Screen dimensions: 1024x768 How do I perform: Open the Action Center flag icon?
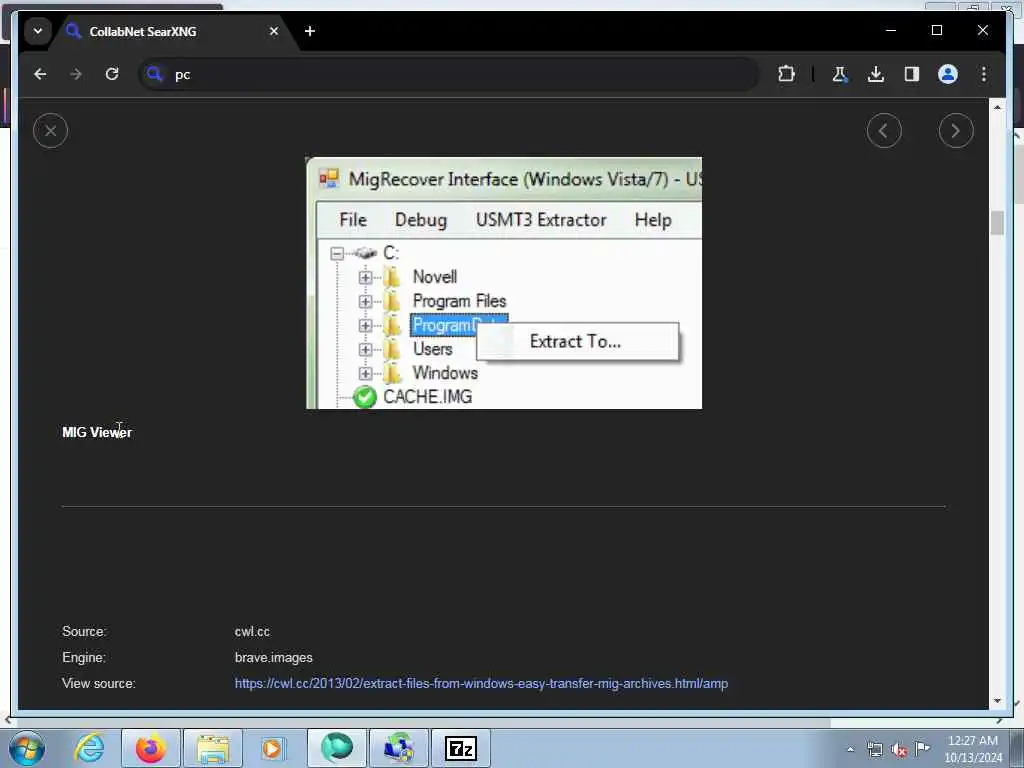922,748
